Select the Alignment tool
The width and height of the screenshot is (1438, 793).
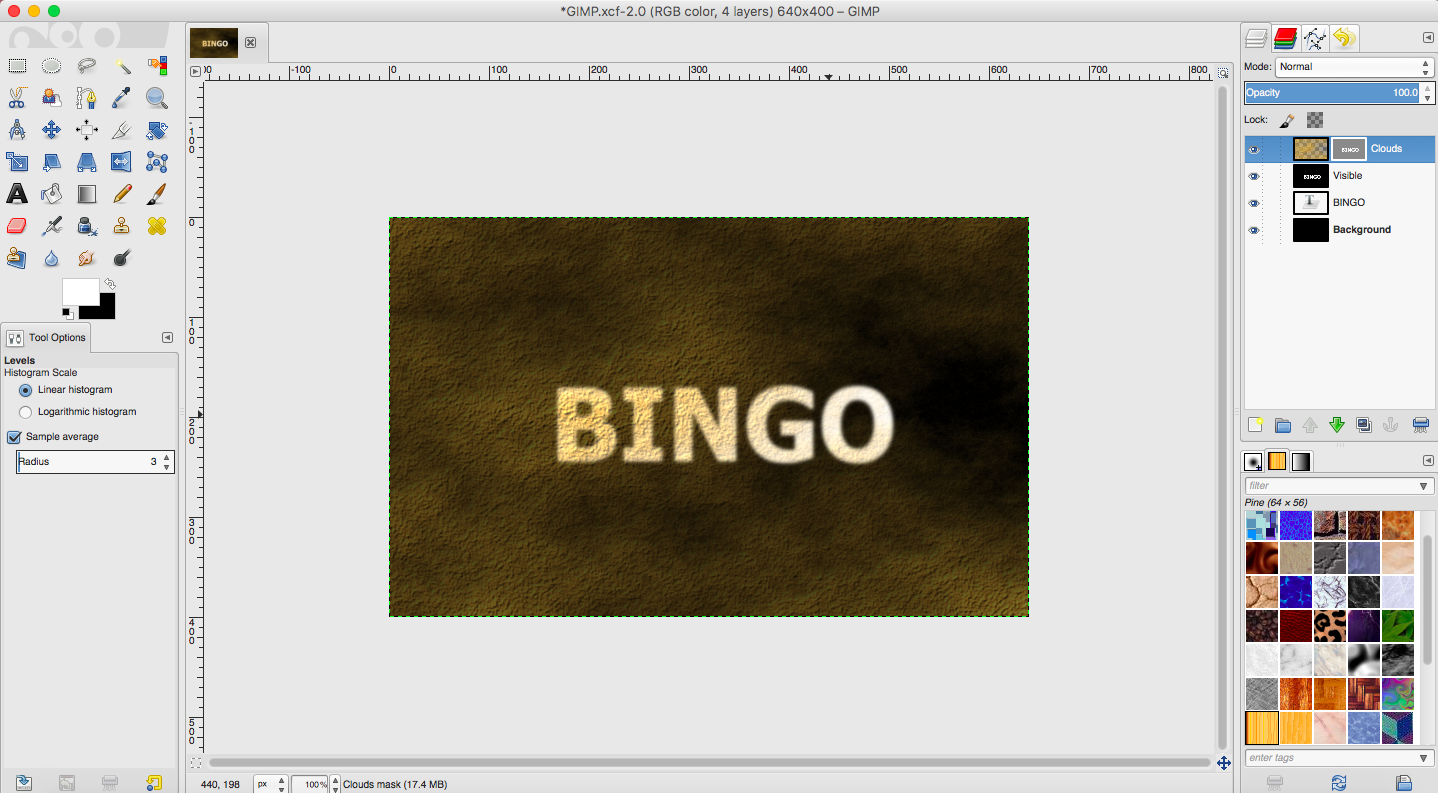pyautogui.click(x=87, y=130)
